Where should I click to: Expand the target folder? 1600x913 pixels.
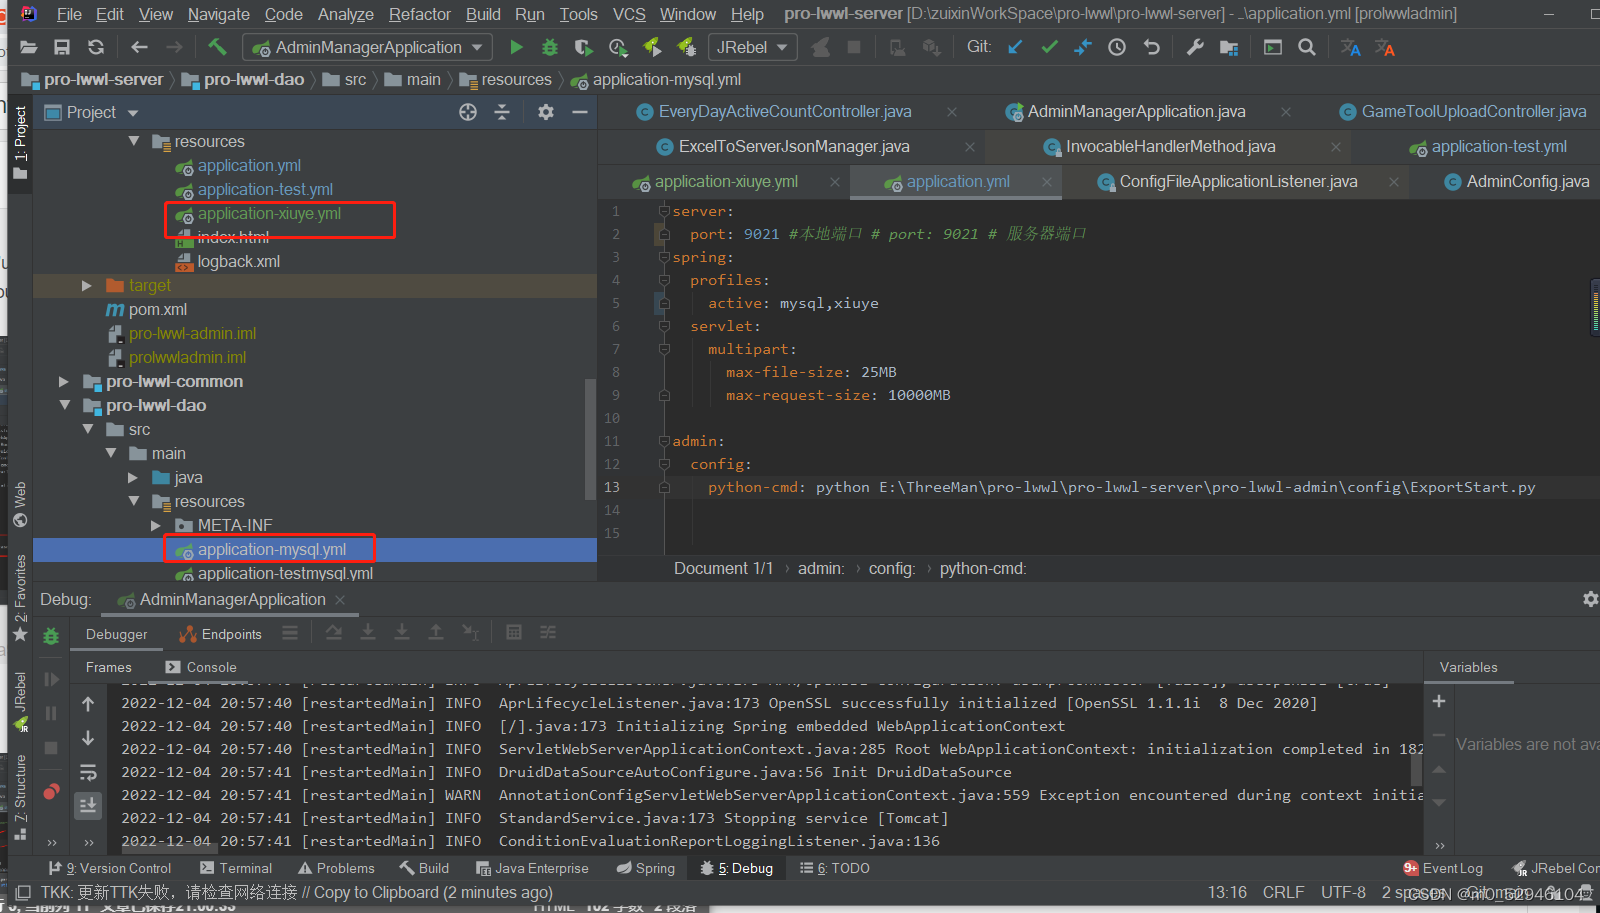[x=87, y=285]
